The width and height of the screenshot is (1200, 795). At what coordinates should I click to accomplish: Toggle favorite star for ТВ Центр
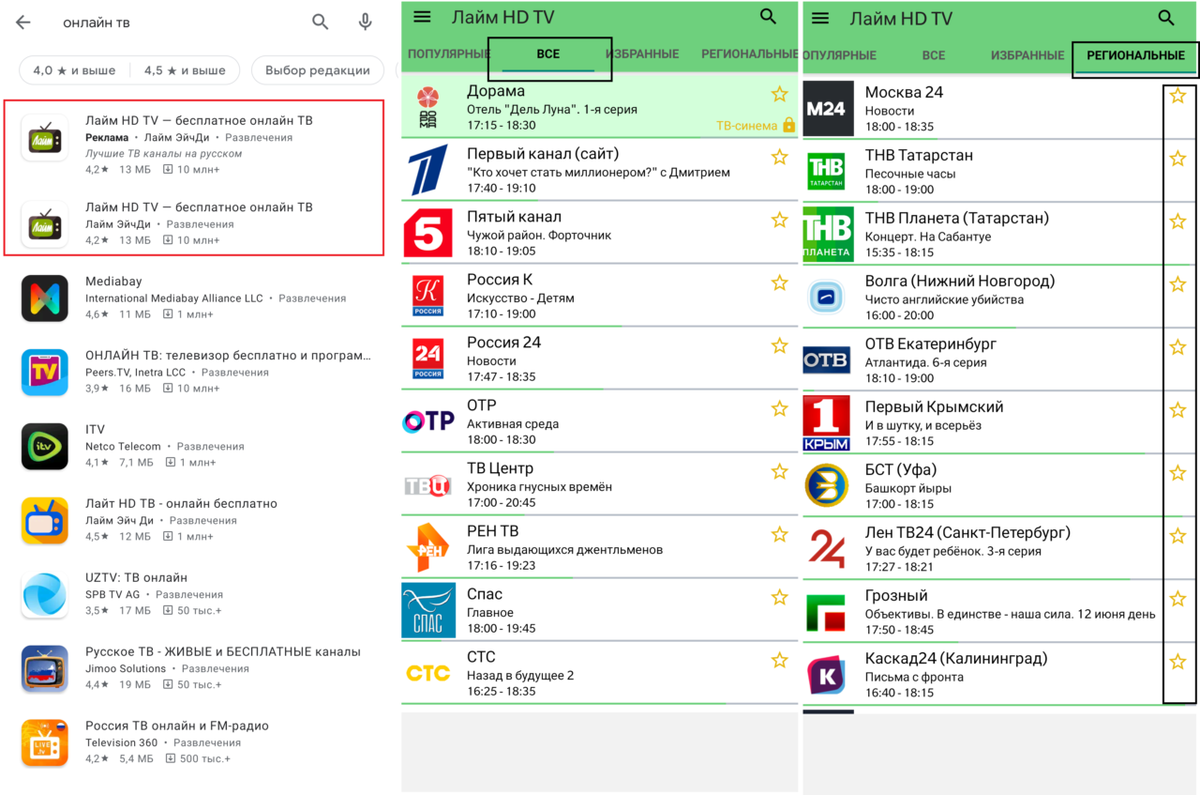click(x=780, y=472)
